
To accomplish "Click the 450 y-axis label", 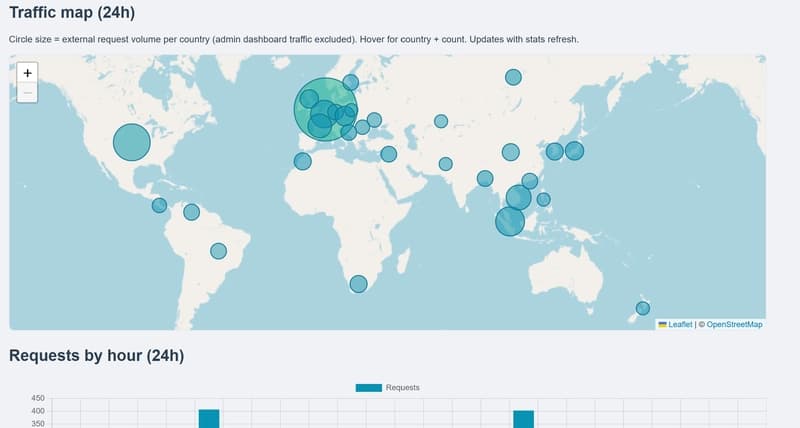I will 38,398.
